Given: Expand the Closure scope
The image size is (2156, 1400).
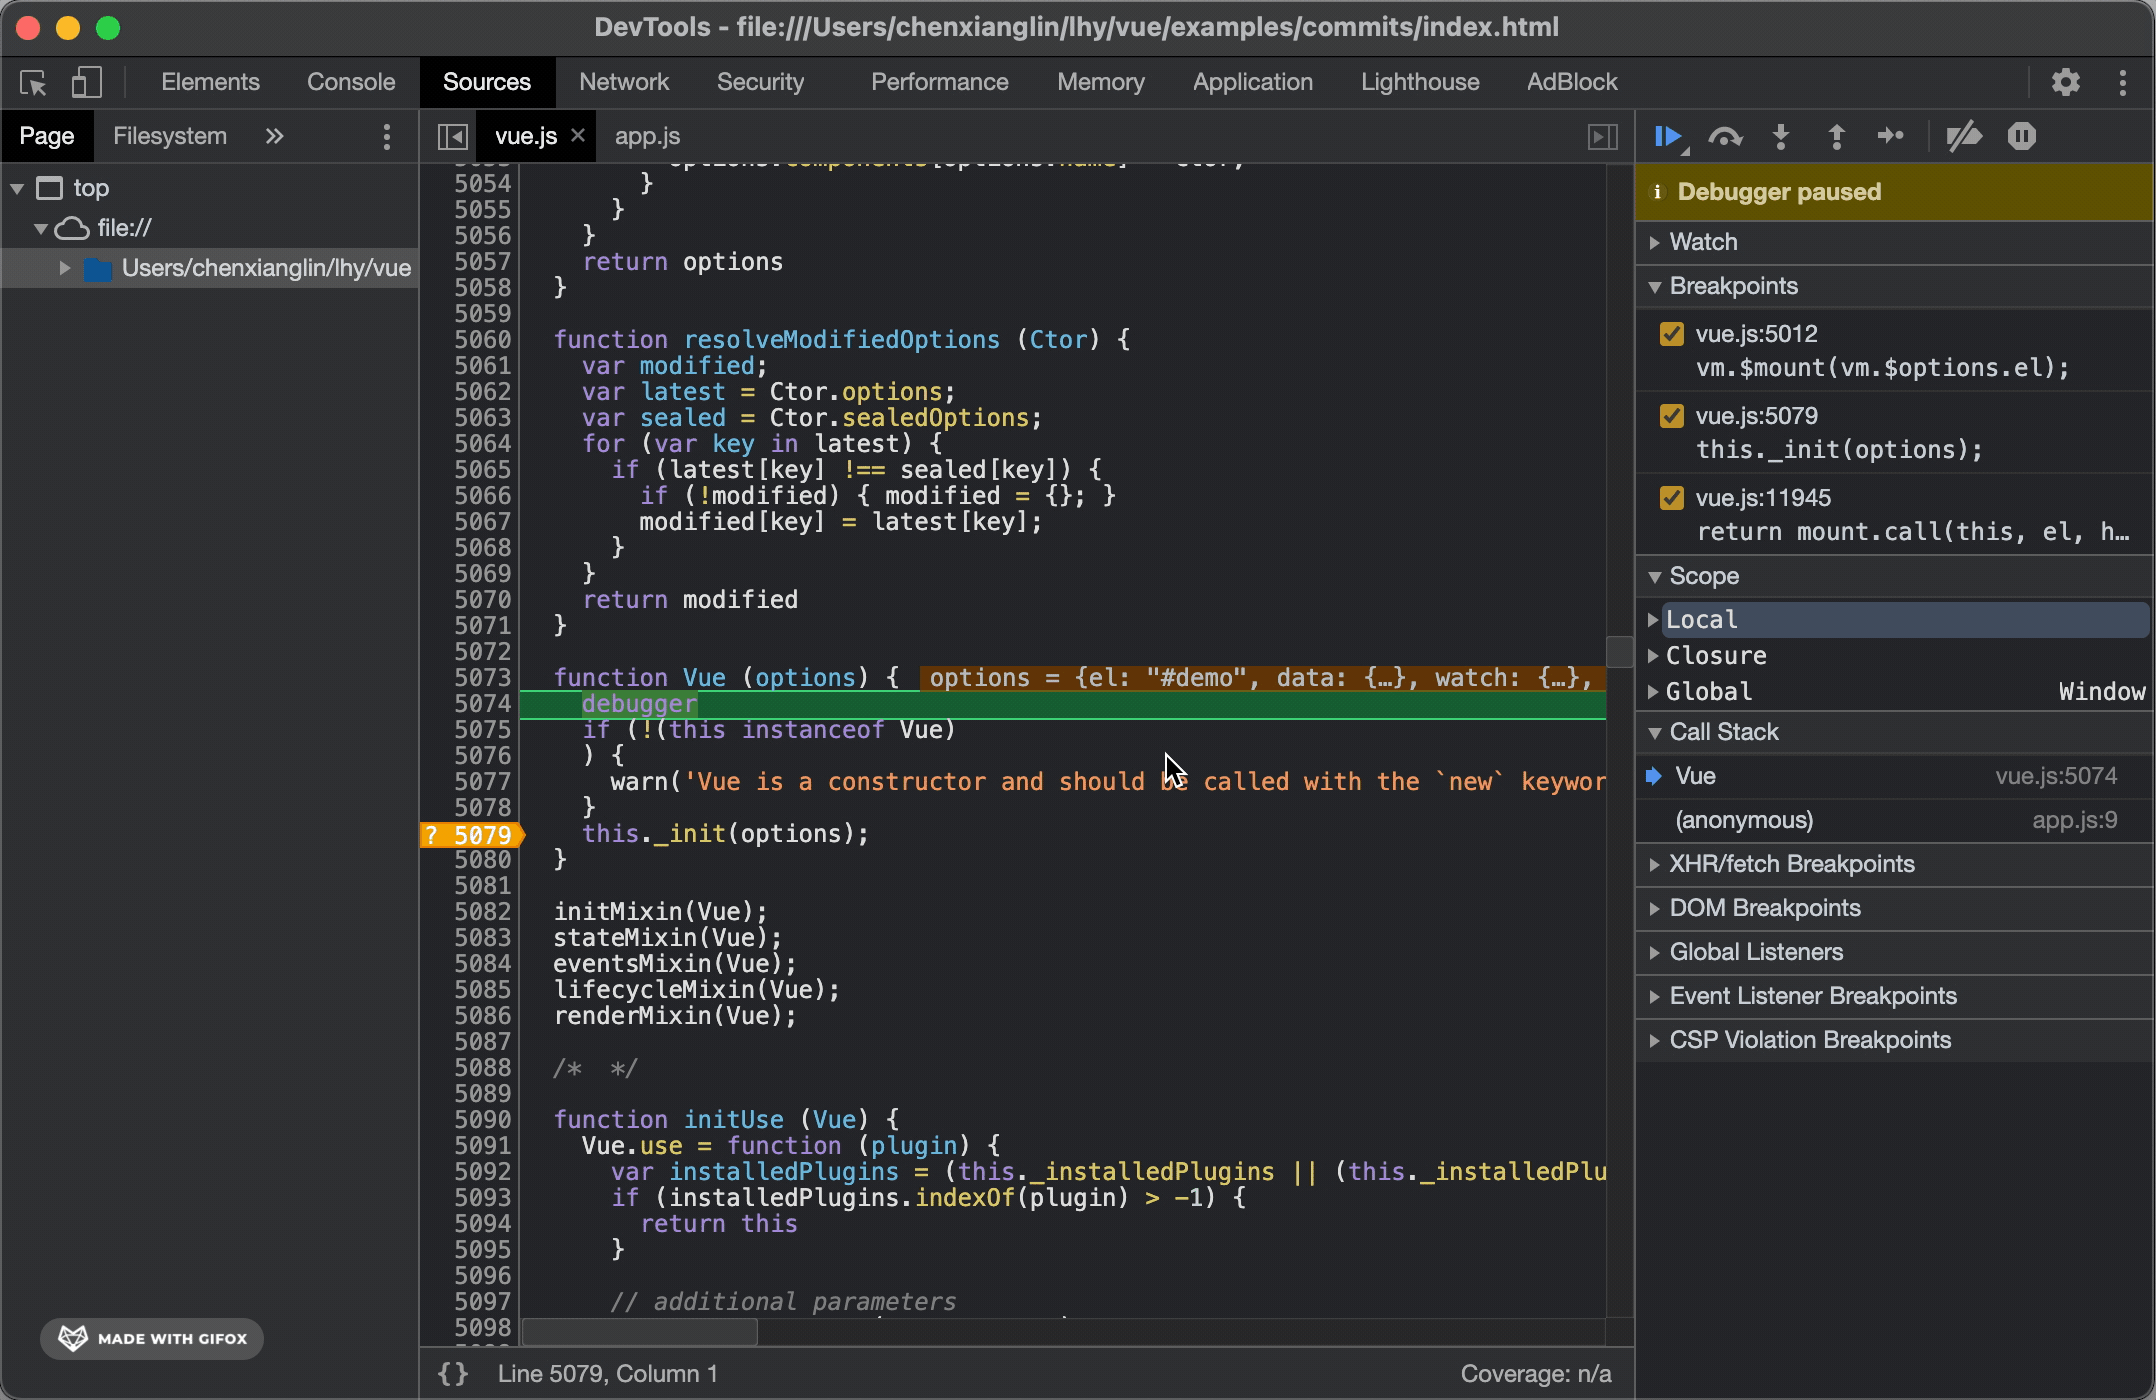Looking at the screenshot, I should point(1715,656).
